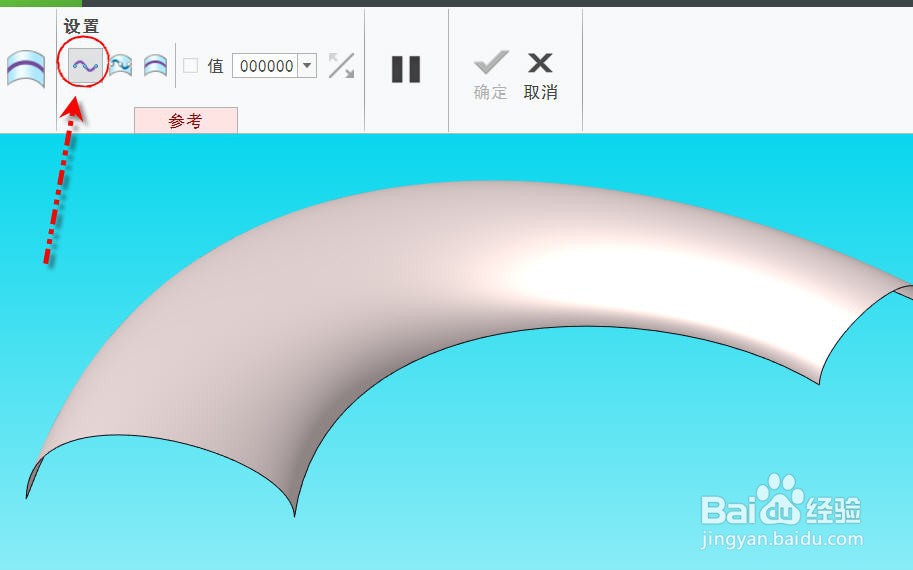913x570 pixels.
Task: Choose the third curved surface option icon
Action: point(155,66)
